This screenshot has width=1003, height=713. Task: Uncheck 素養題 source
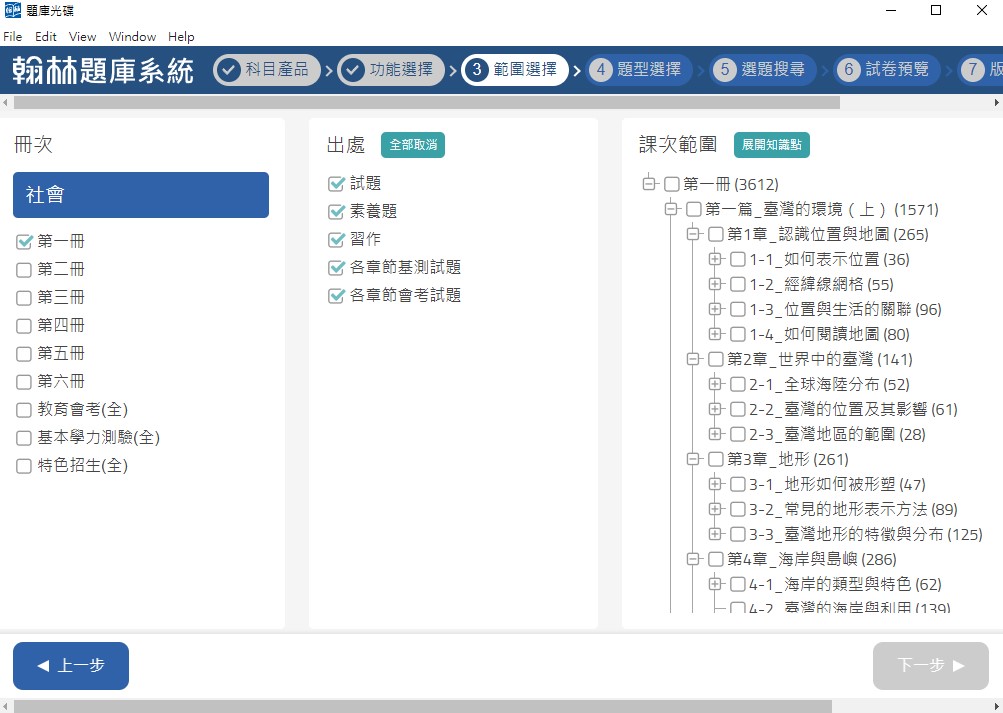(336, 212)
